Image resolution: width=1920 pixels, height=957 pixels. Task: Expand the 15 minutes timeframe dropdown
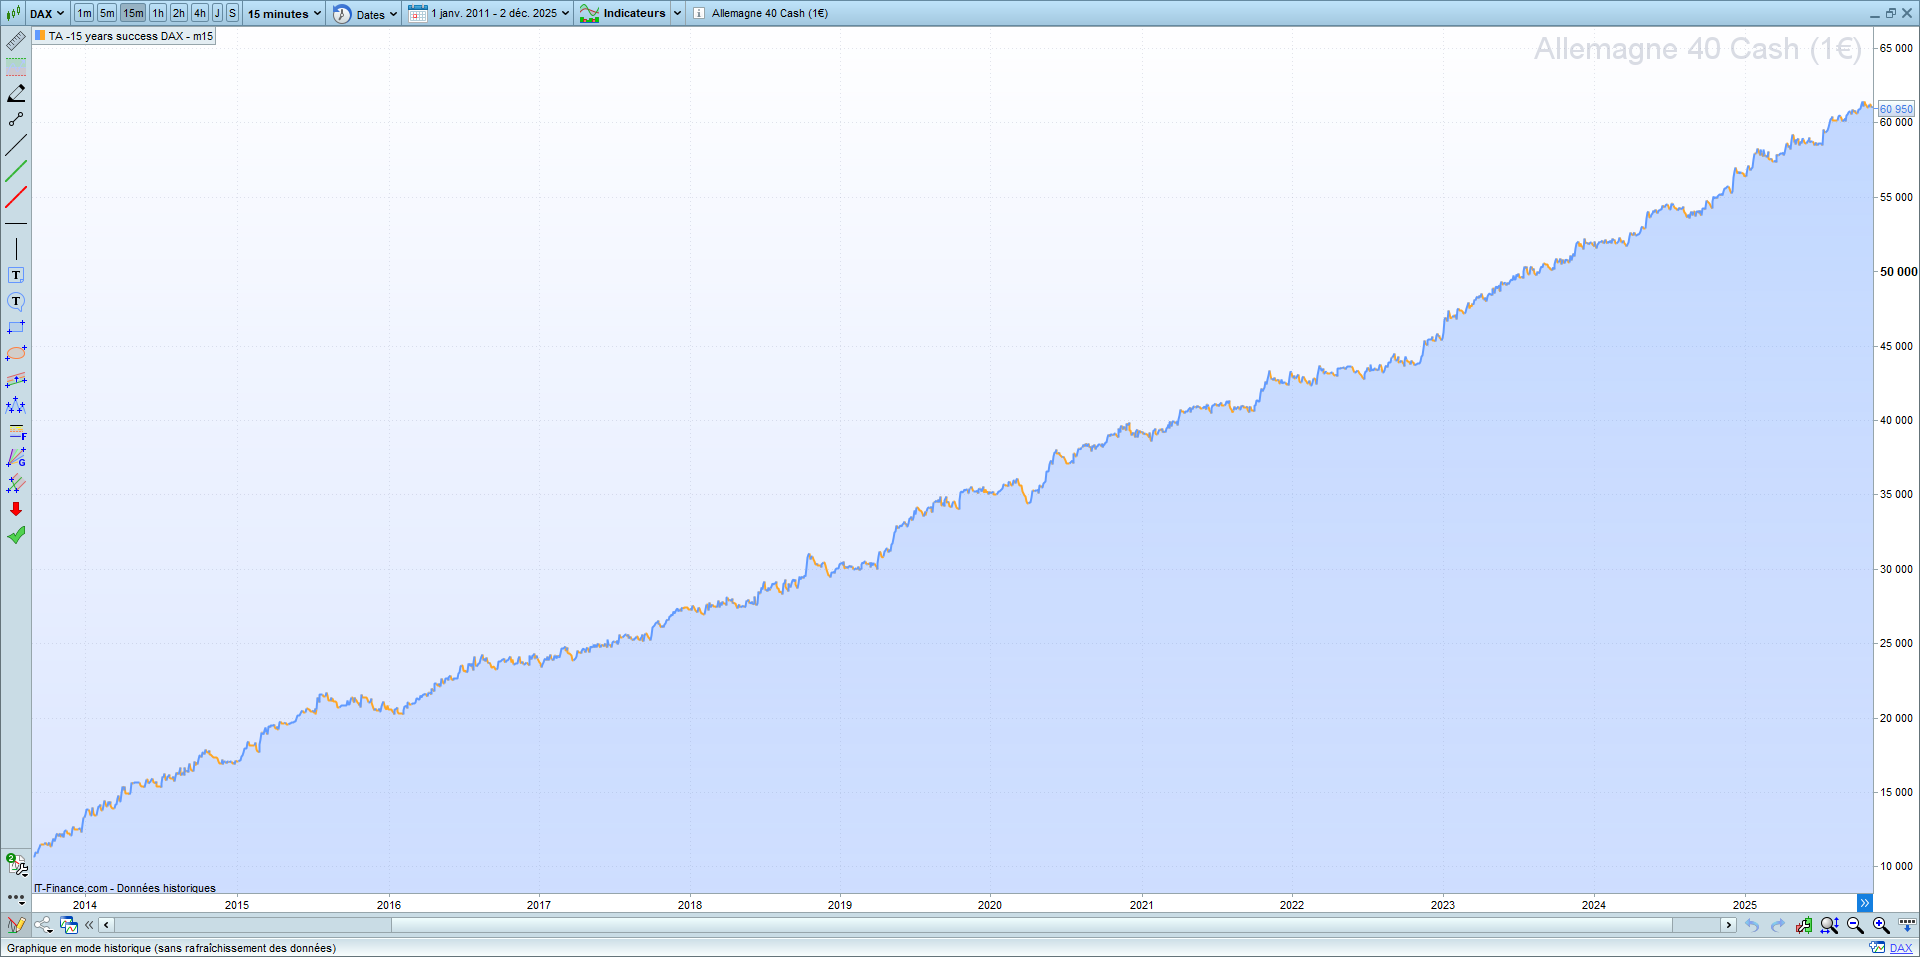(x=284, y=13)
